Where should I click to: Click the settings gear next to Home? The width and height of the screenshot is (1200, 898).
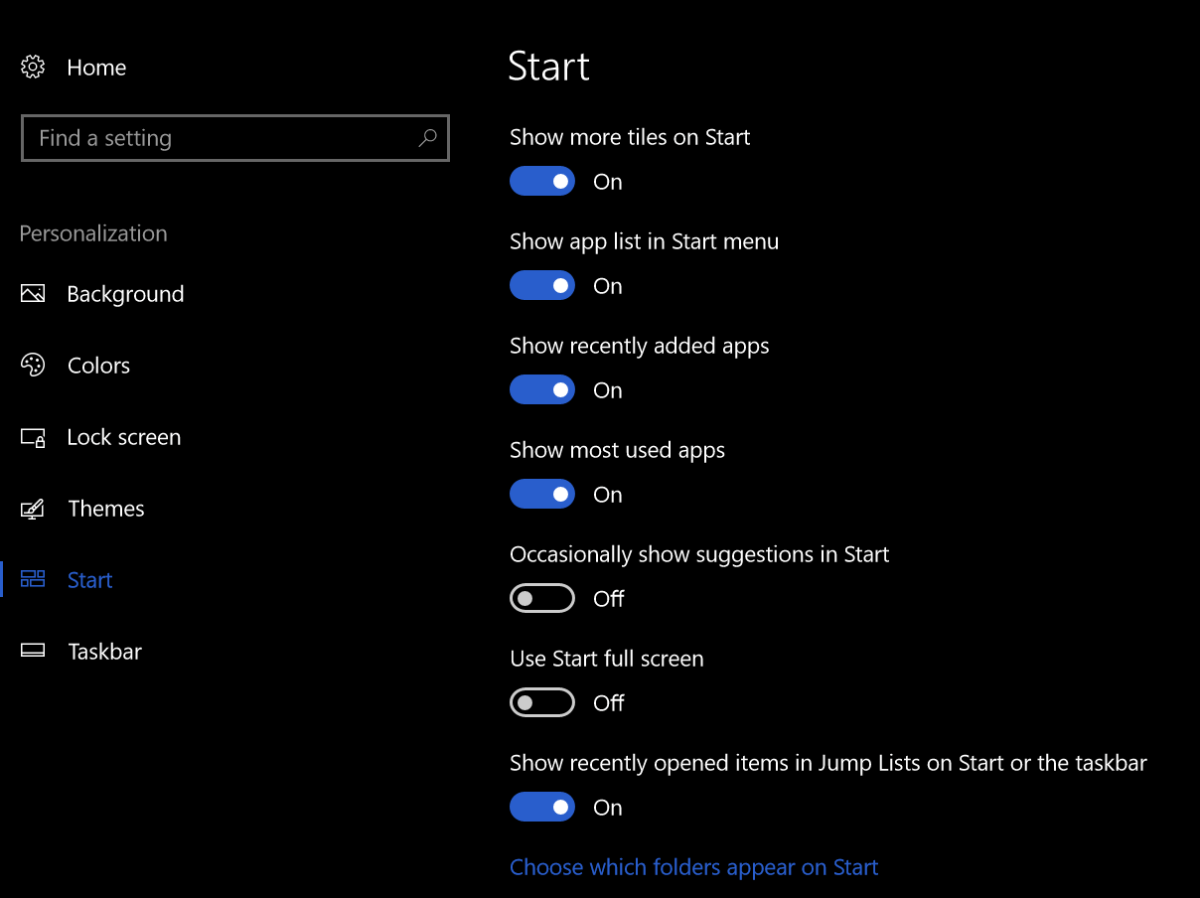tap(32, 66)
